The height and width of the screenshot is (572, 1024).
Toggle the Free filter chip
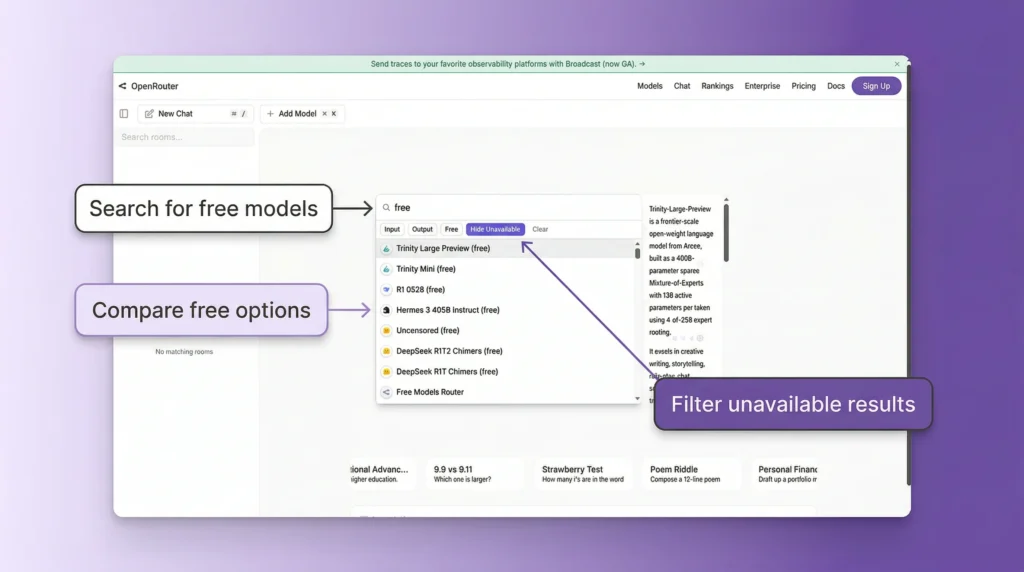coord(451,229)
